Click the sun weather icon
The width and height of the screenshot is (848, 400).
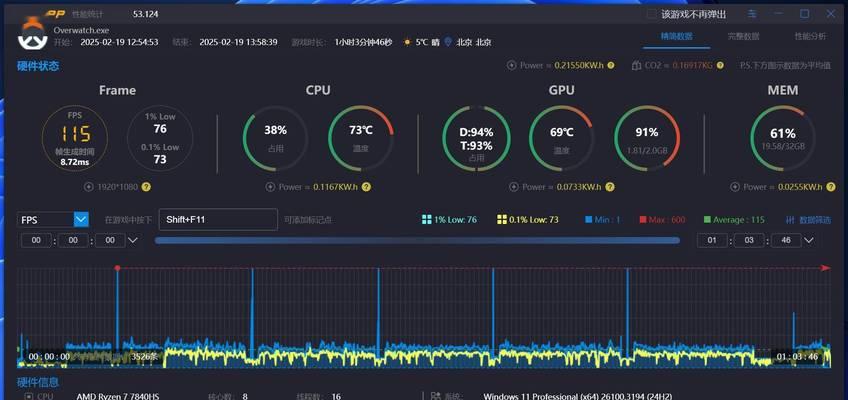(x=407, y=42)
